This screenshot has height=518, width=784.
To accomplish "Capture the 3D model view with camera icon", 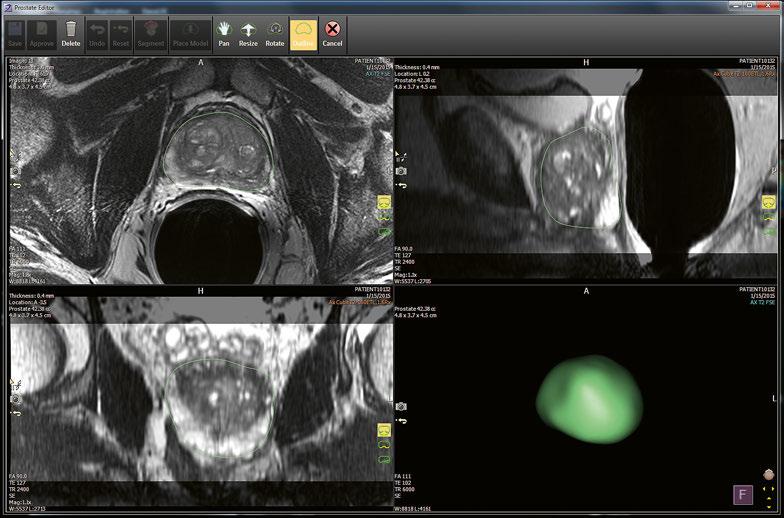I will 401,406.
